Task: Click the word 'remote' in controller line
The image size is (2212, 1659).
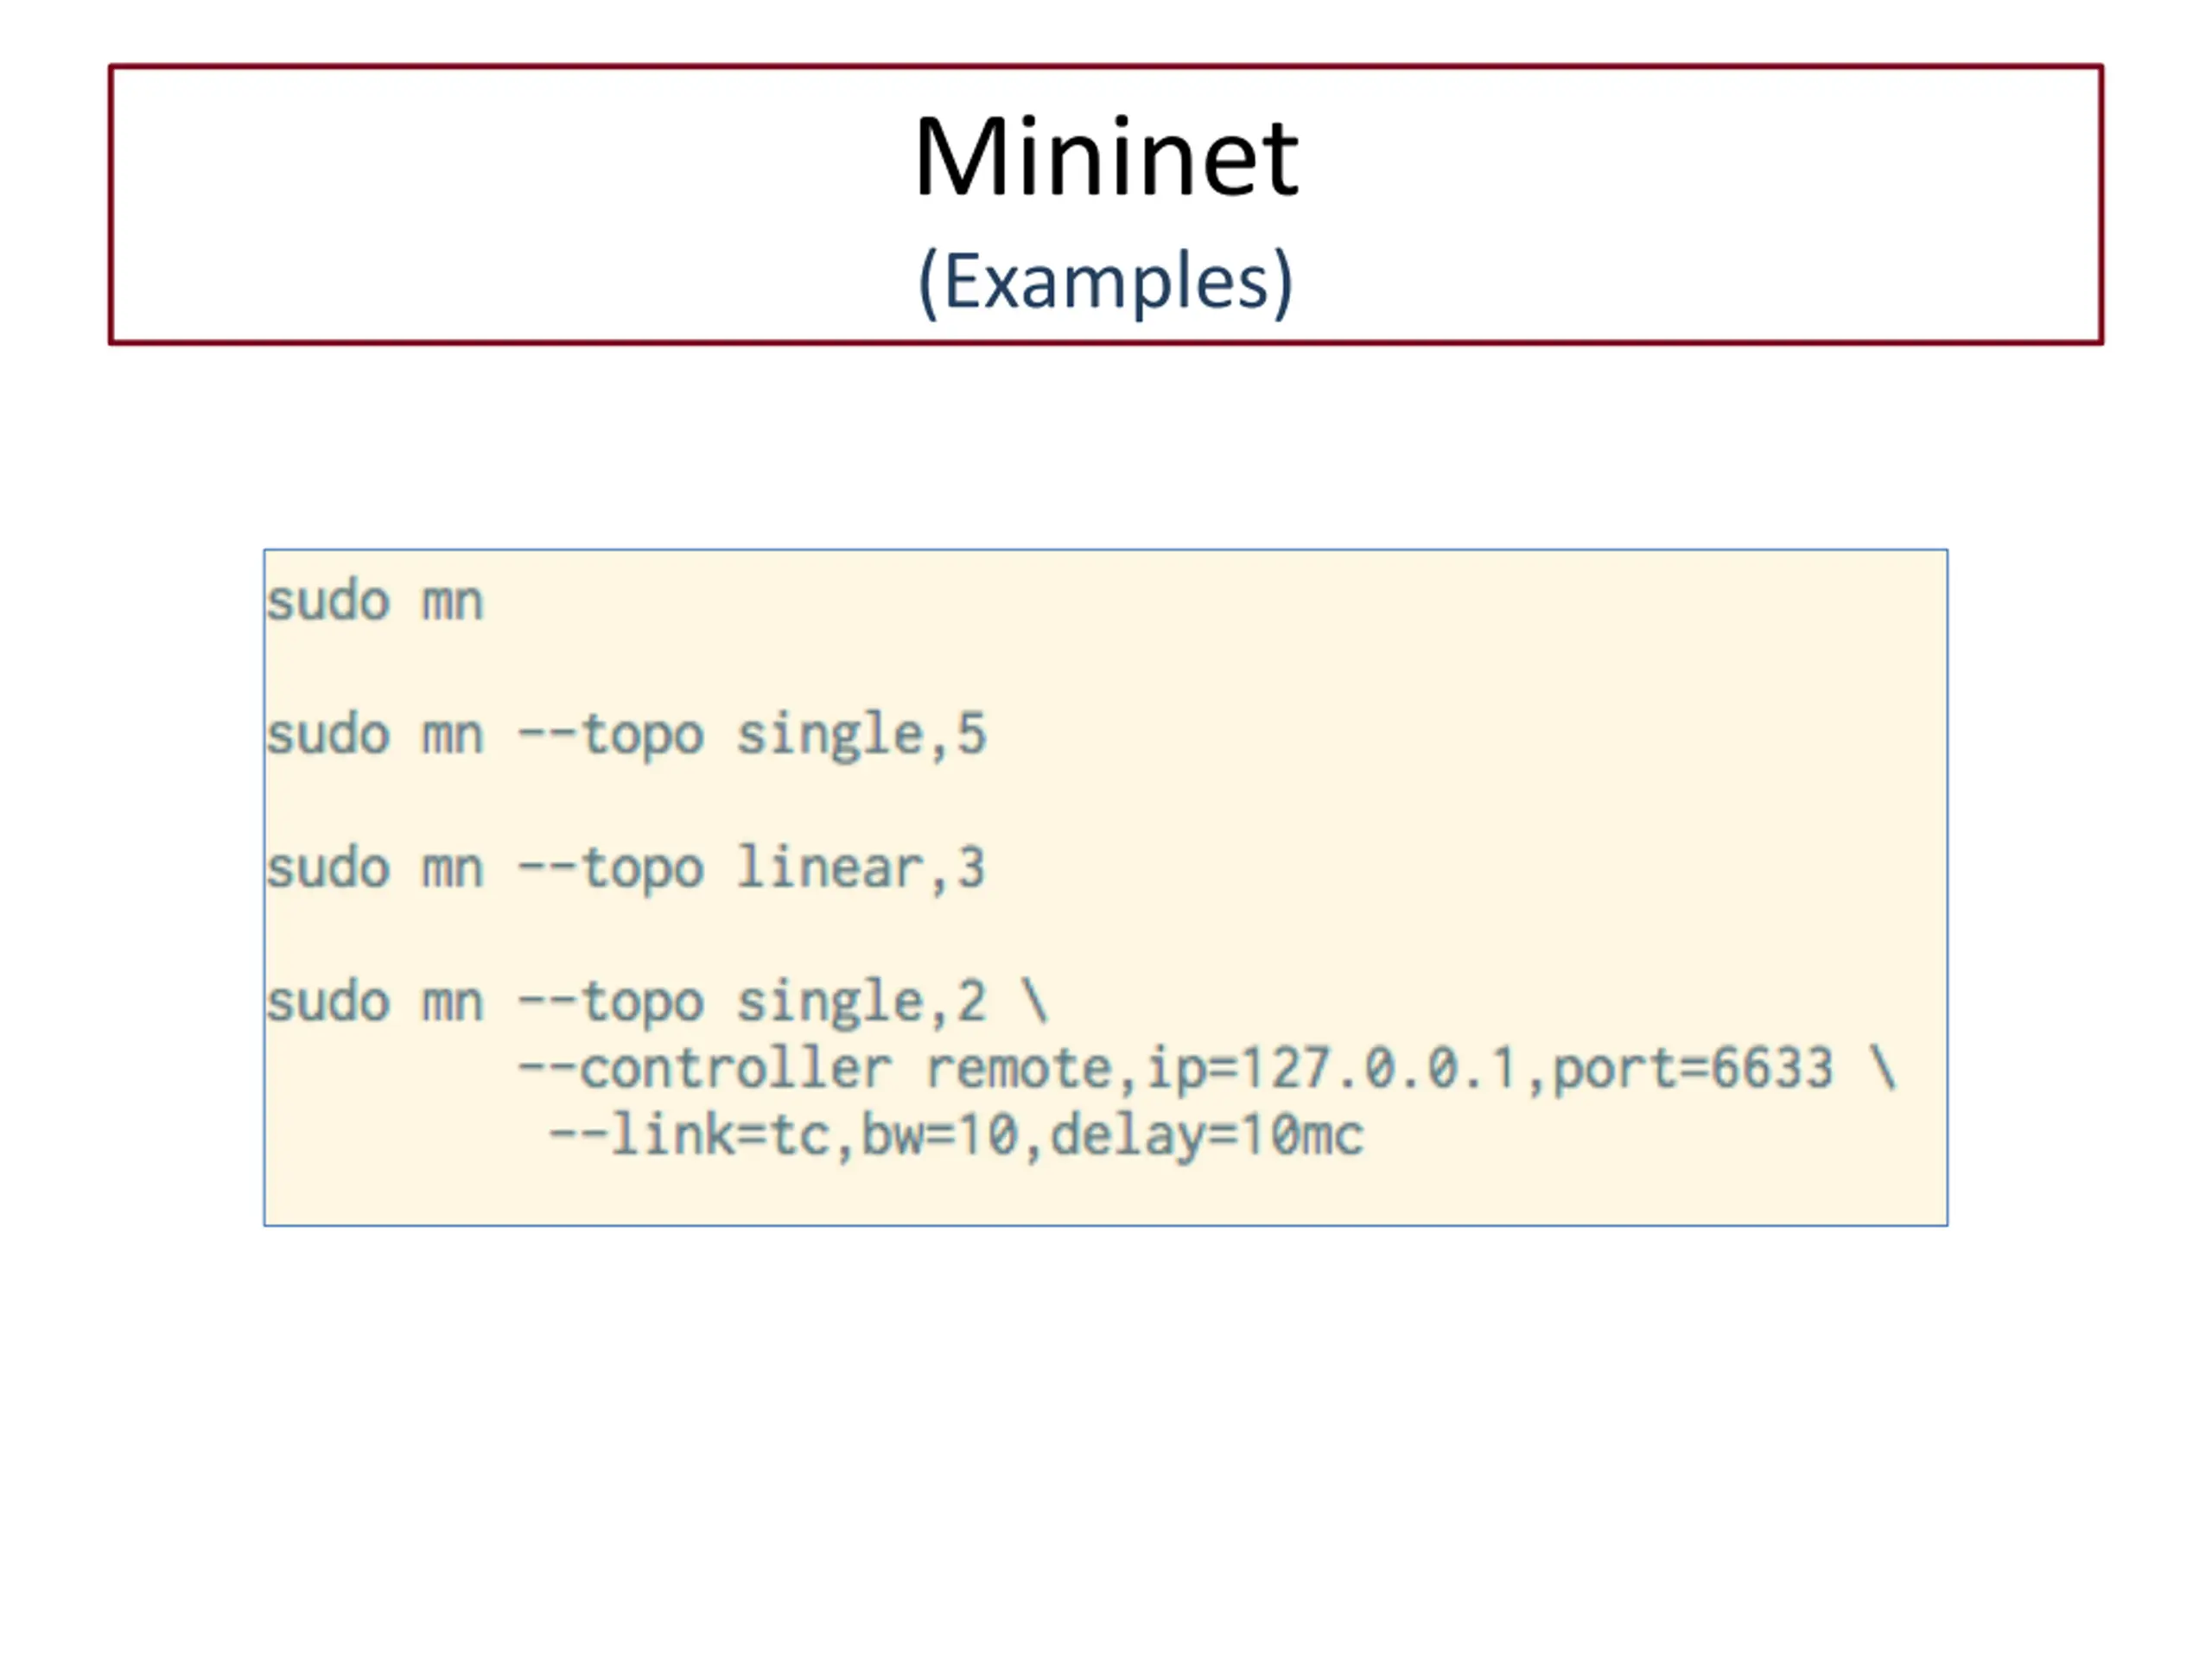Action: pyautogui.click(x=1018, y=1069)
